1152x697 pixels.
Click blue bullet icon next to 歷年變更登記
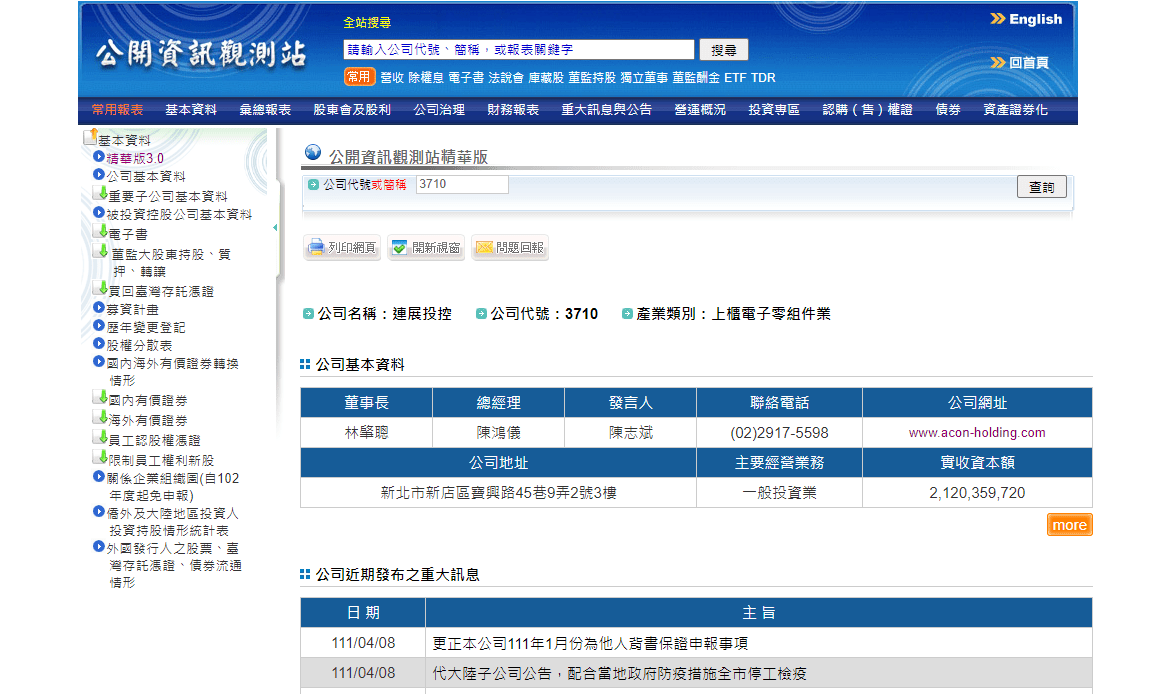click(98, 325)
